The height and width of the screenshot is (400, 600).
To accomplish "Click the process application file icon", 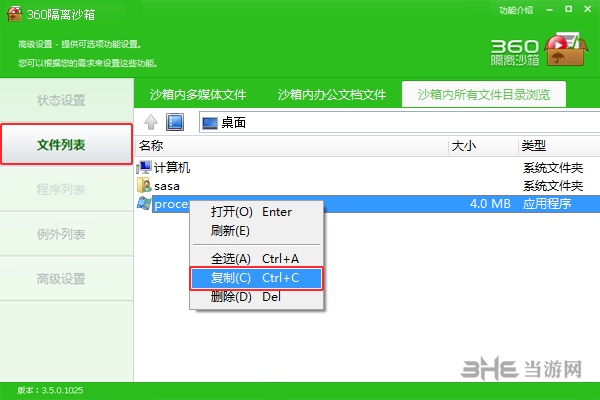I will pos(144,204).
